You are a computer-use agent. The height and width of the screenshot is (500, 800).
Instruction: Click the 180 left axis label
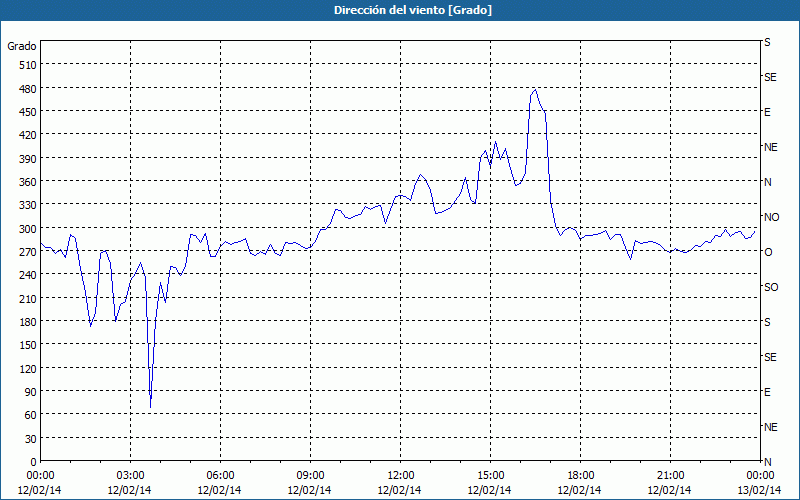28,322
